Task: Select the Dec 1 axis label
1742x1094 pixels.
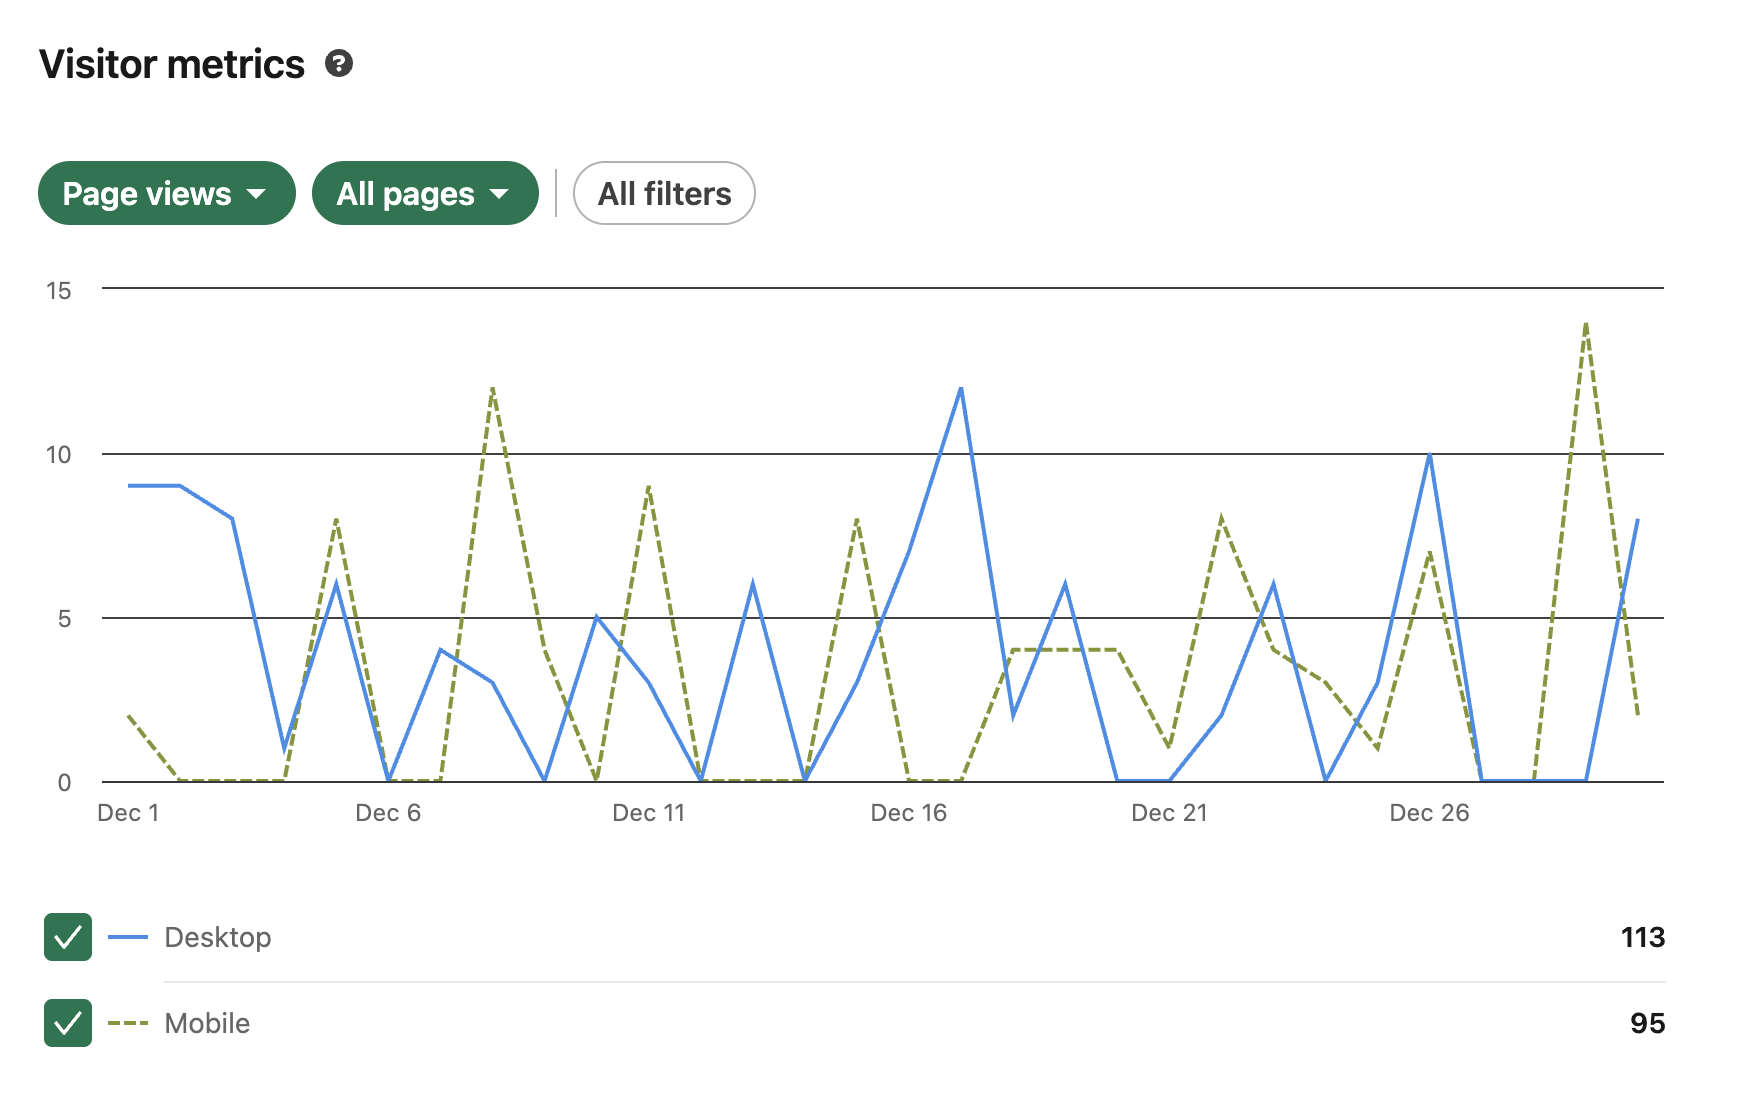Action: coord(128,813)
